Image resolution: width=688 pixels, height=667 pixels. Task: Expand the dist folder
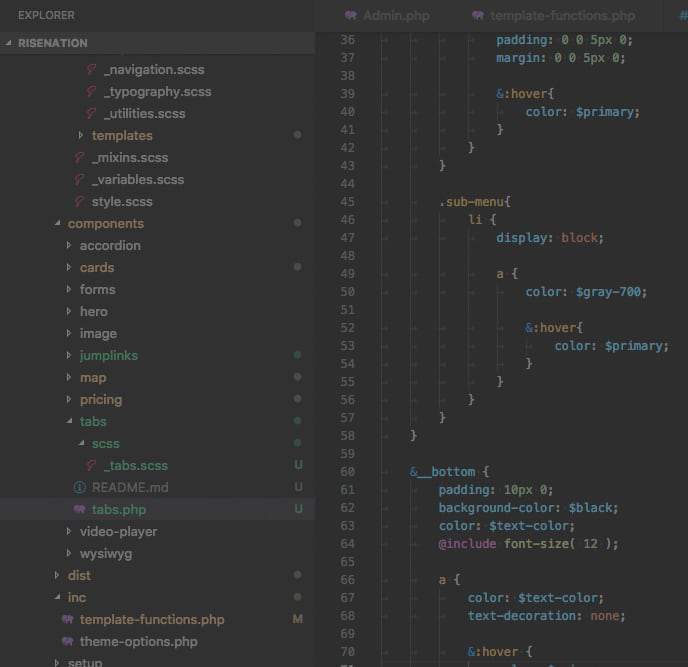coord(57,575)
